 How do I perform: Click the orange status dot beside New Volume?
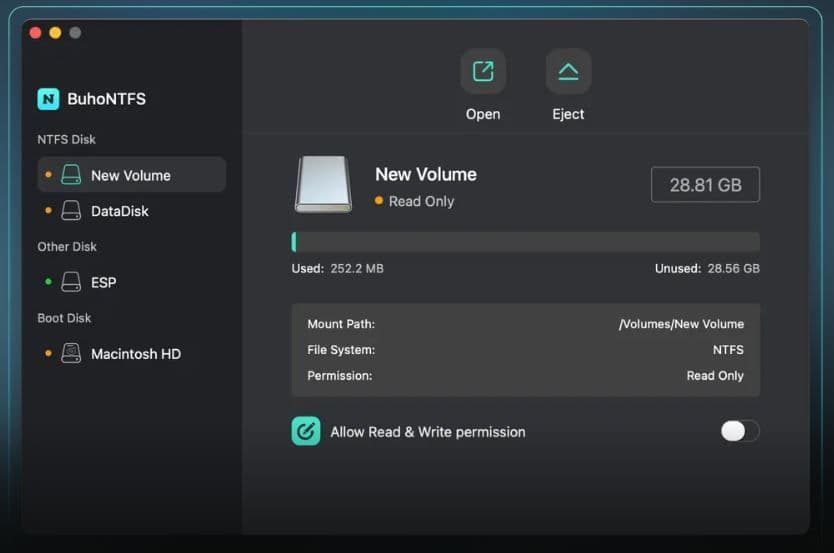[48, 174]
